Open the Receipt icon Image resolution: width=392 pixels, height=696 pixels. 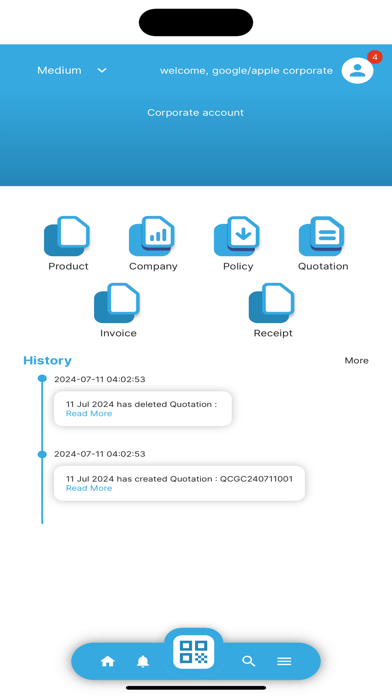272,303
